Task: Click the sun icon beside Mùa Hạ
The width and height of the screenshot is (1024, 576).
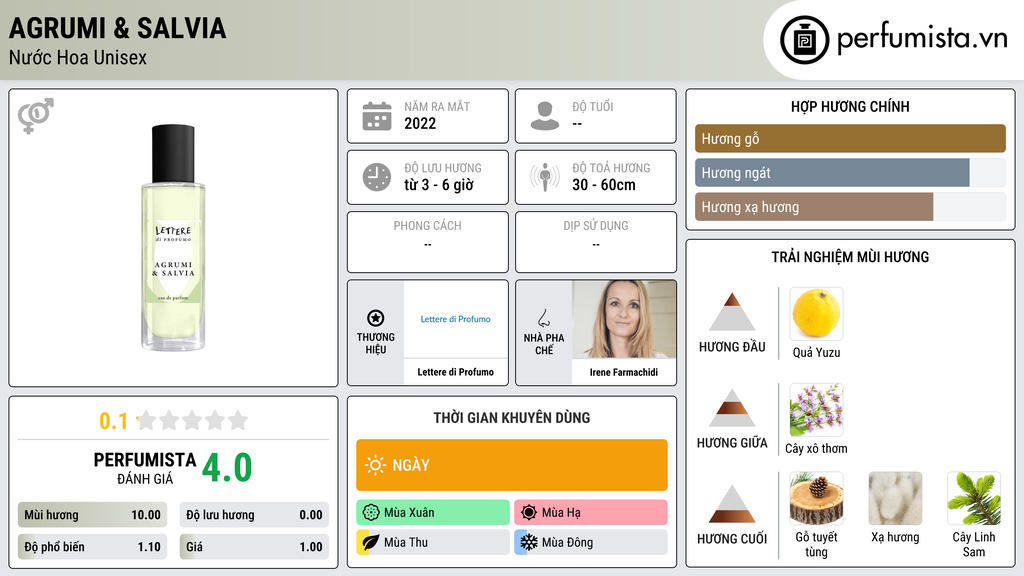Action: [x=529, y=513]
